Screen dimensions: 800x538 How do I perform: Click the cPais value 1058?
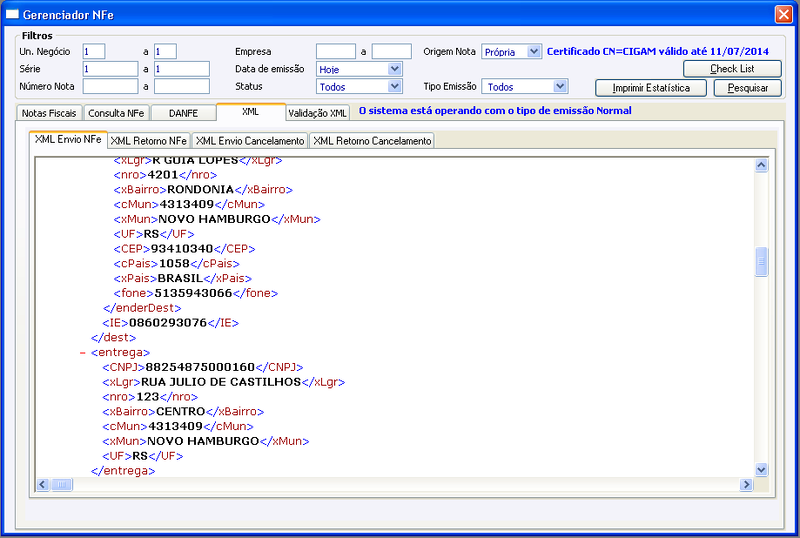click(174, 263)
